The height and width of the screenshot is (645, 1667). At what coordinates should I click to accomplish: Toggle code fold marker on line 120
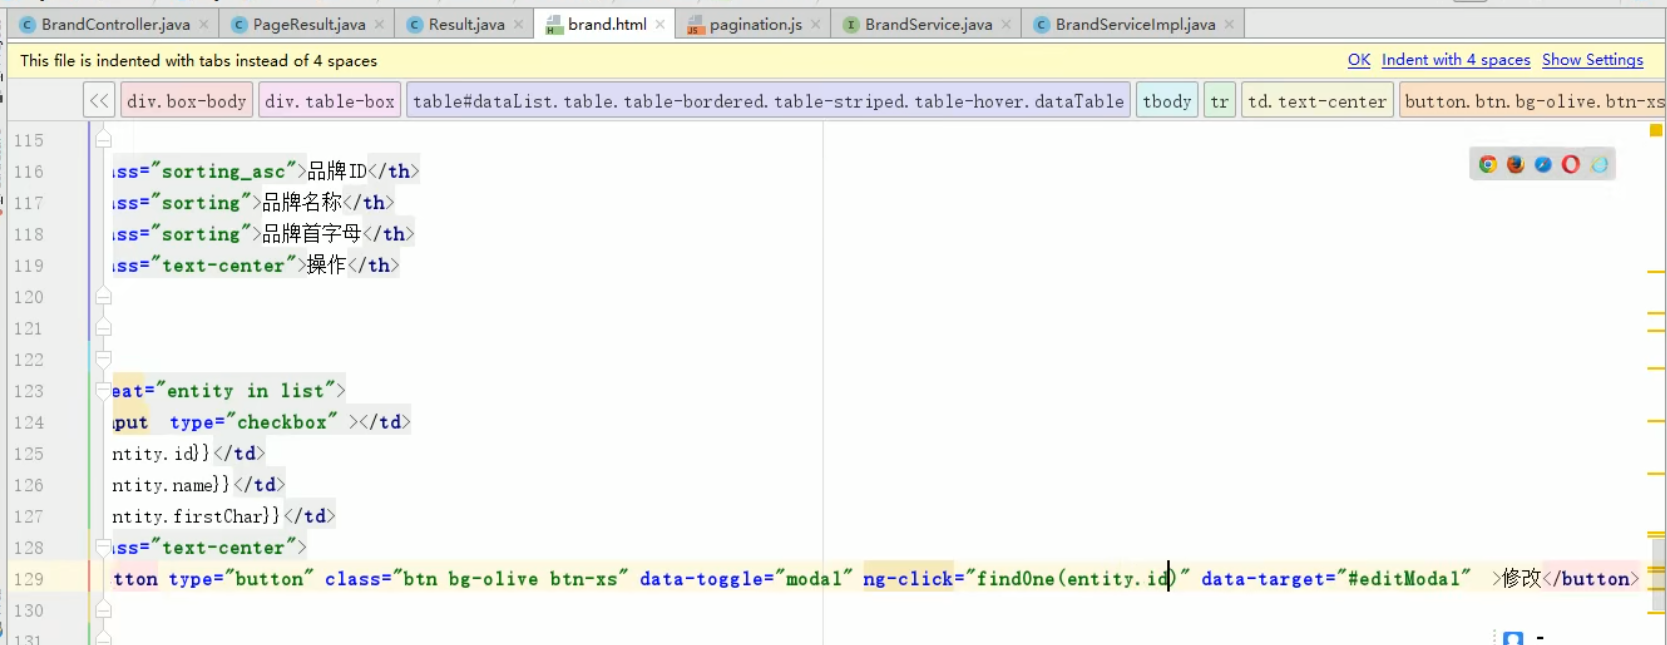[103, 297]
